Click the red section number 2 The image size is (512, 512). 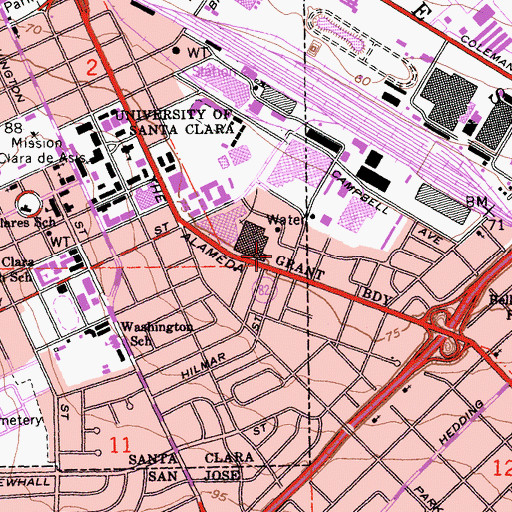92,67
